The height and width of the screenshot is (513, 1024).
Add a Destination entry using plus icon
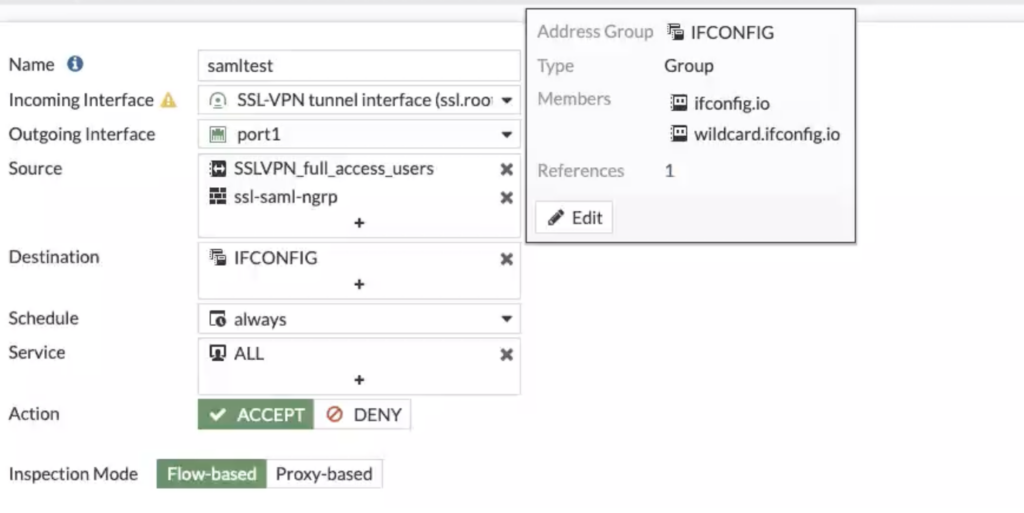(359, 285)
